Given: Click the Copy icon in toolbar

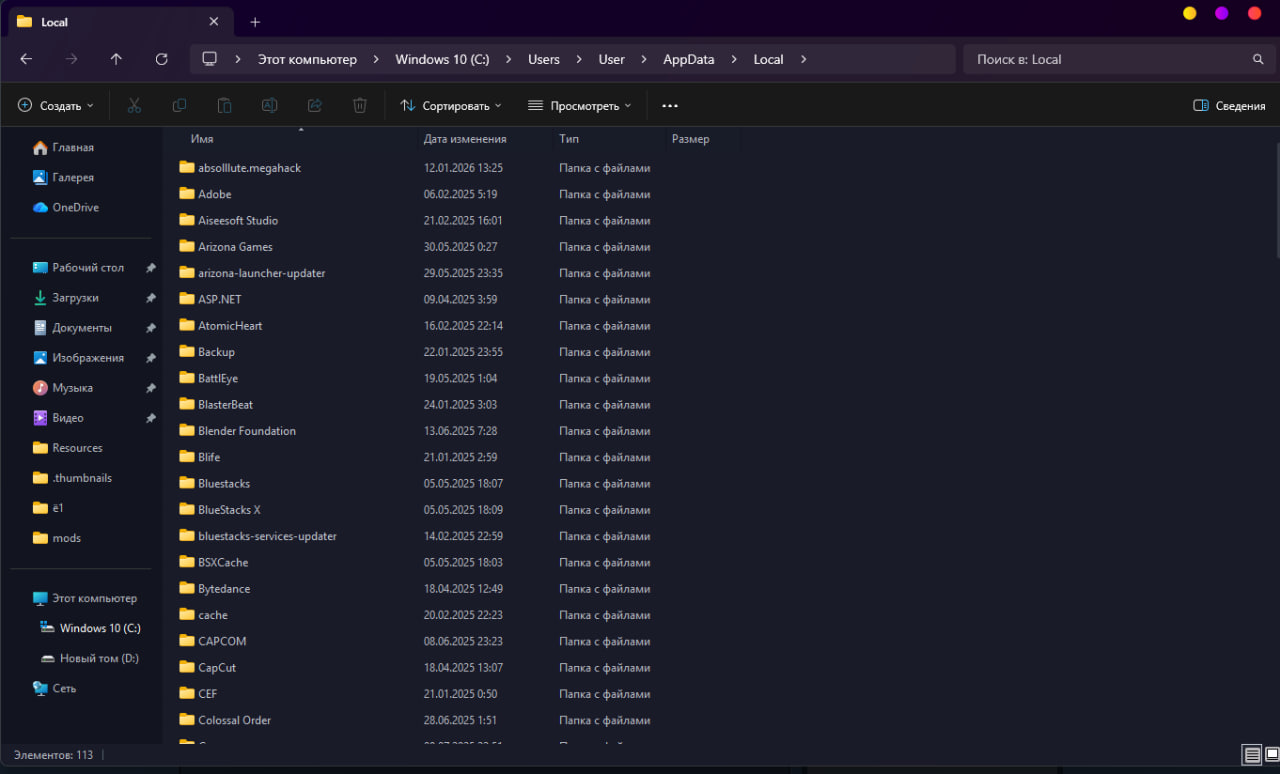Looking at the screenshot, I should point(179,105).
